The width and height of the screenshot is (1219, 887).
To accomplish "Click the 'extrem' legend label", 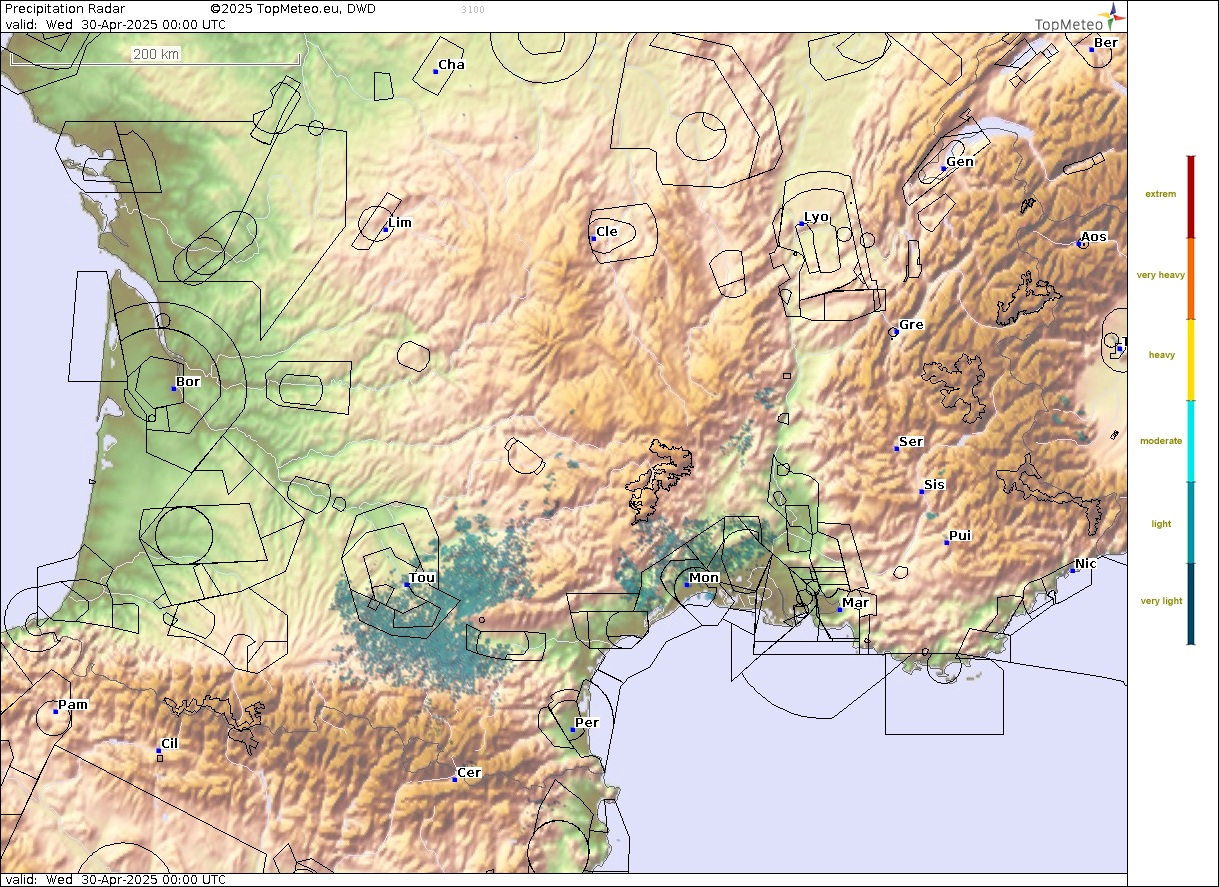I will 1161,194.
